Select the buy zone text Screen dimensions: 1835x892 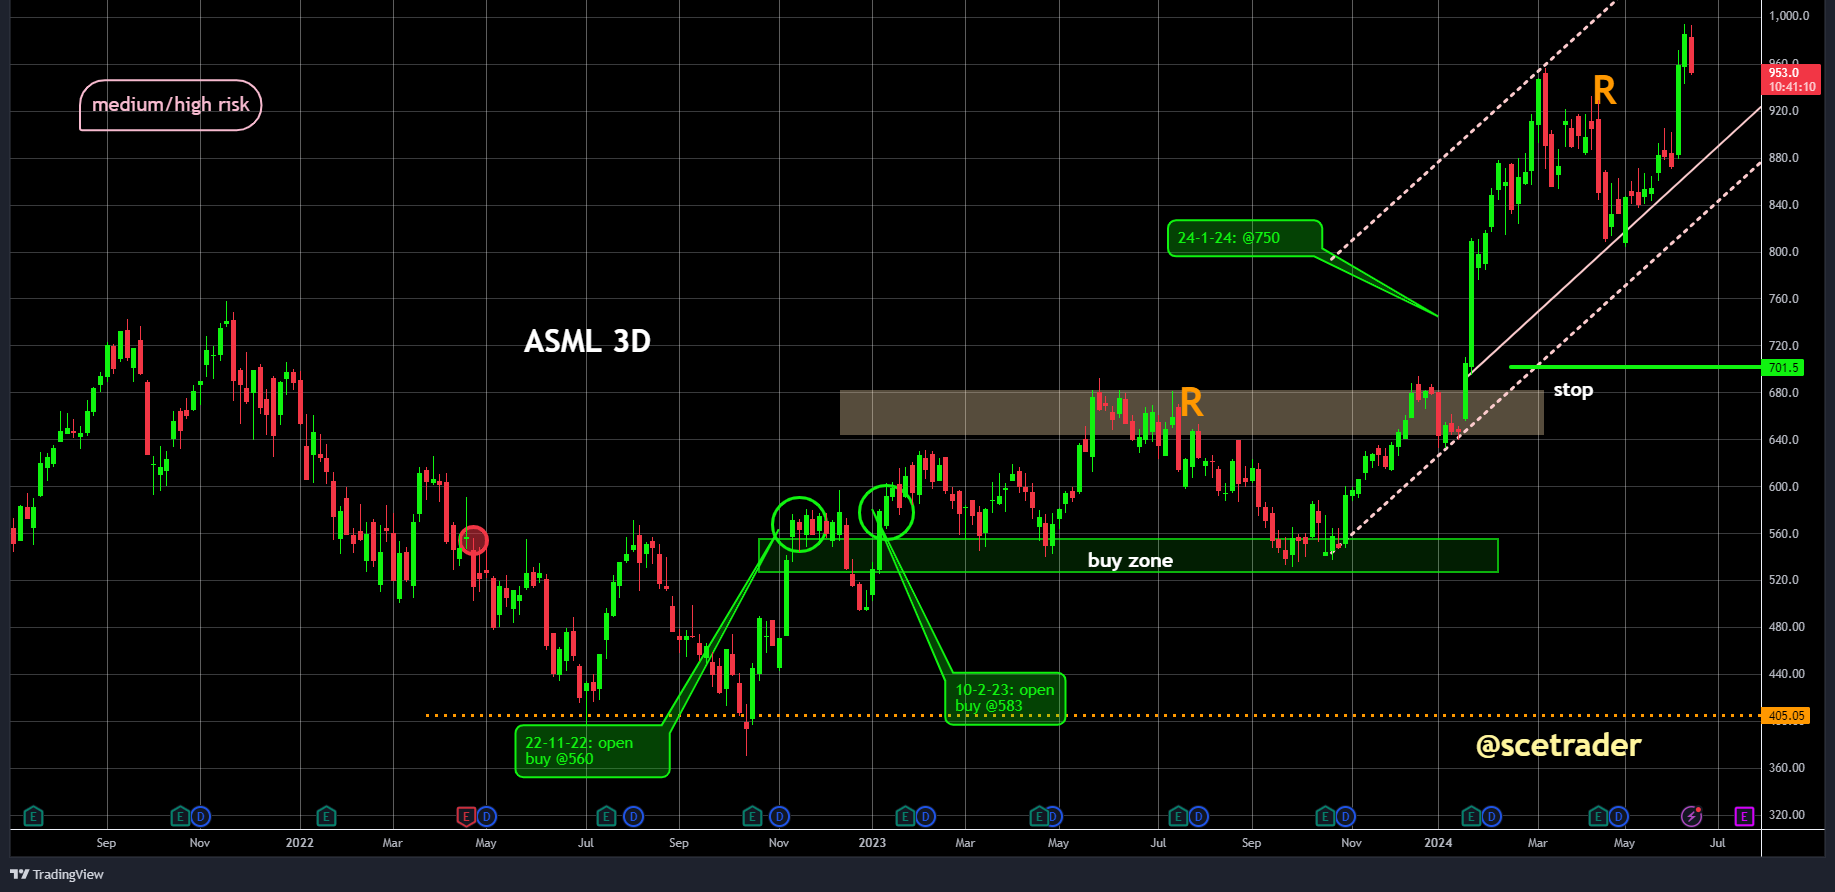pyautogui.click(x=1130, y=560)
